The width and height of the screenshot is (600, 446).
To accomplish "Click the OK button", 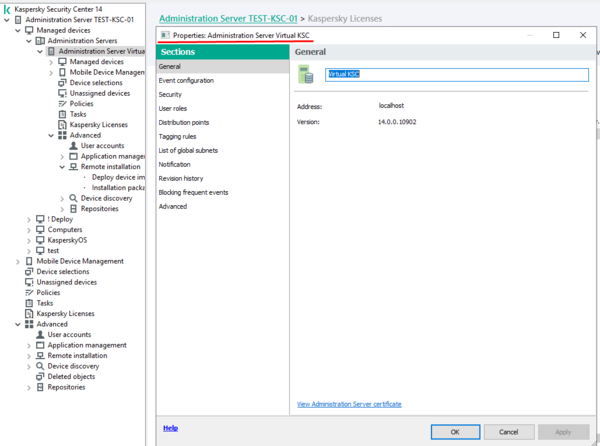I will [x=455, y=432].
